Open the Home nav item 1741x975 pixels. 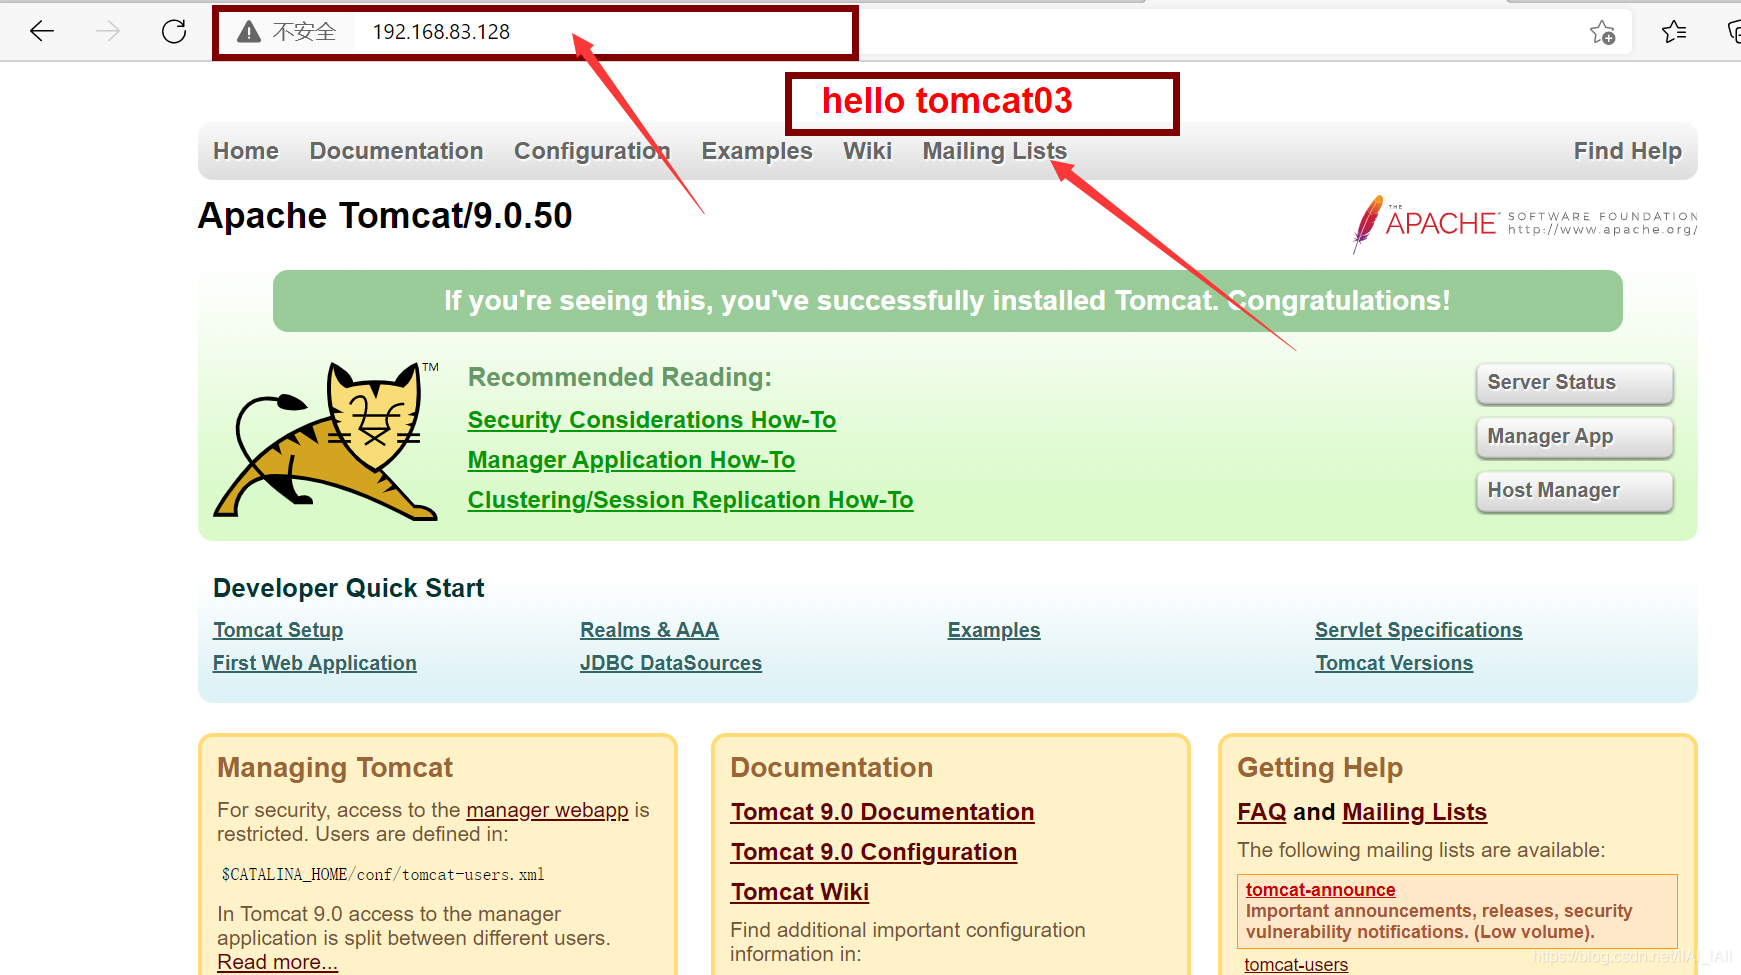pyautogui.click(x=246, y=151)
